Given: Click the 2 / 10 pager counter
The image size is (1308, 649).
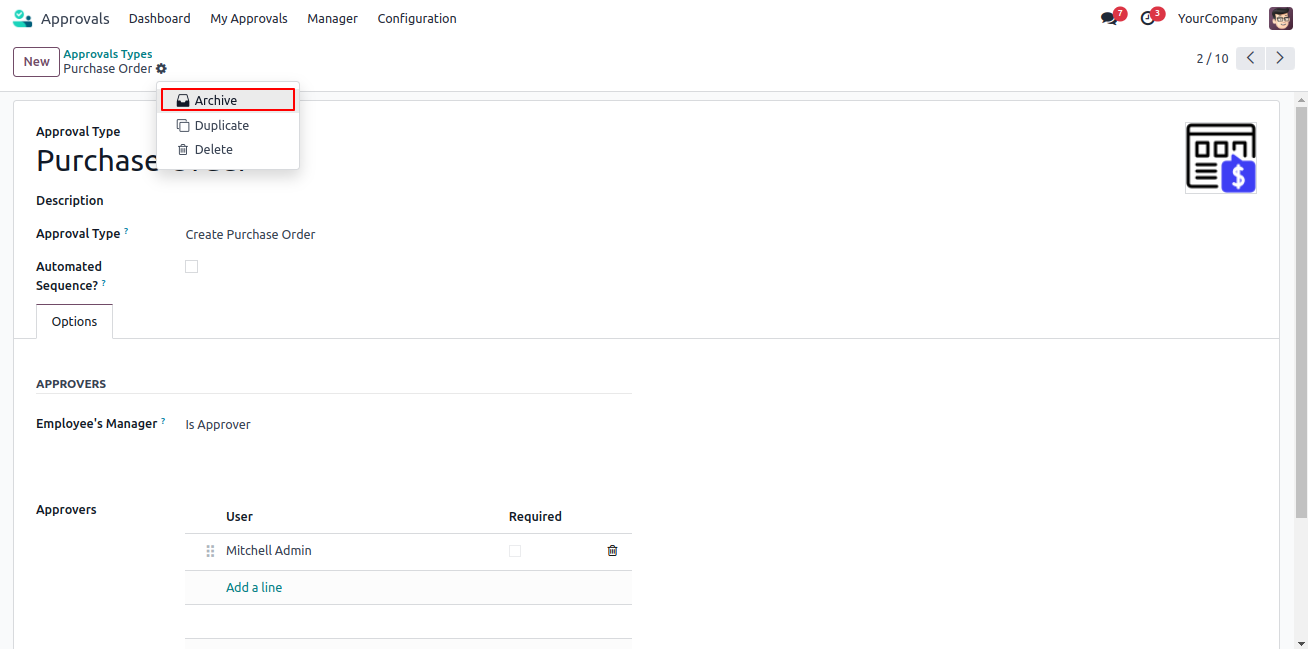Looking at the screenshot, I should click(1212, 58).
